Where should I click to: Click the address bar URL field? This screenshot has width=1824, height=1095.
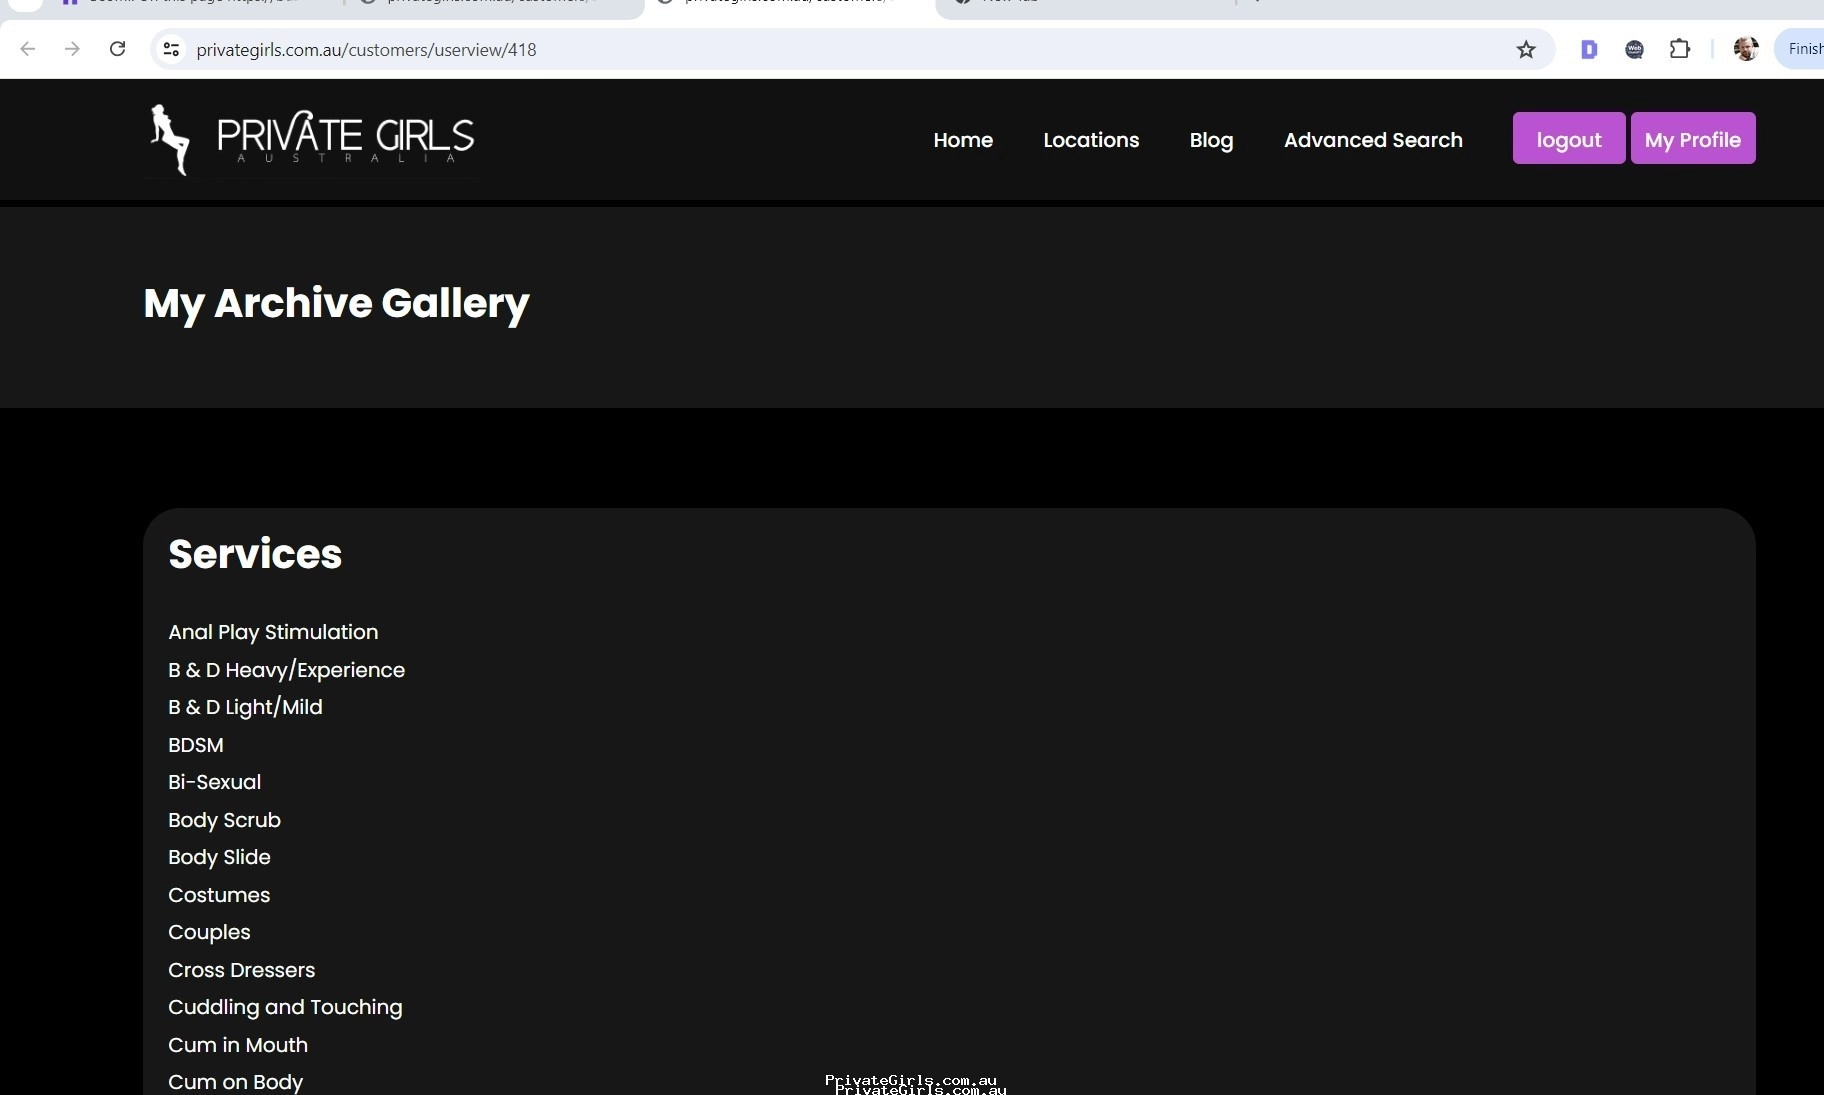point(840,49)
